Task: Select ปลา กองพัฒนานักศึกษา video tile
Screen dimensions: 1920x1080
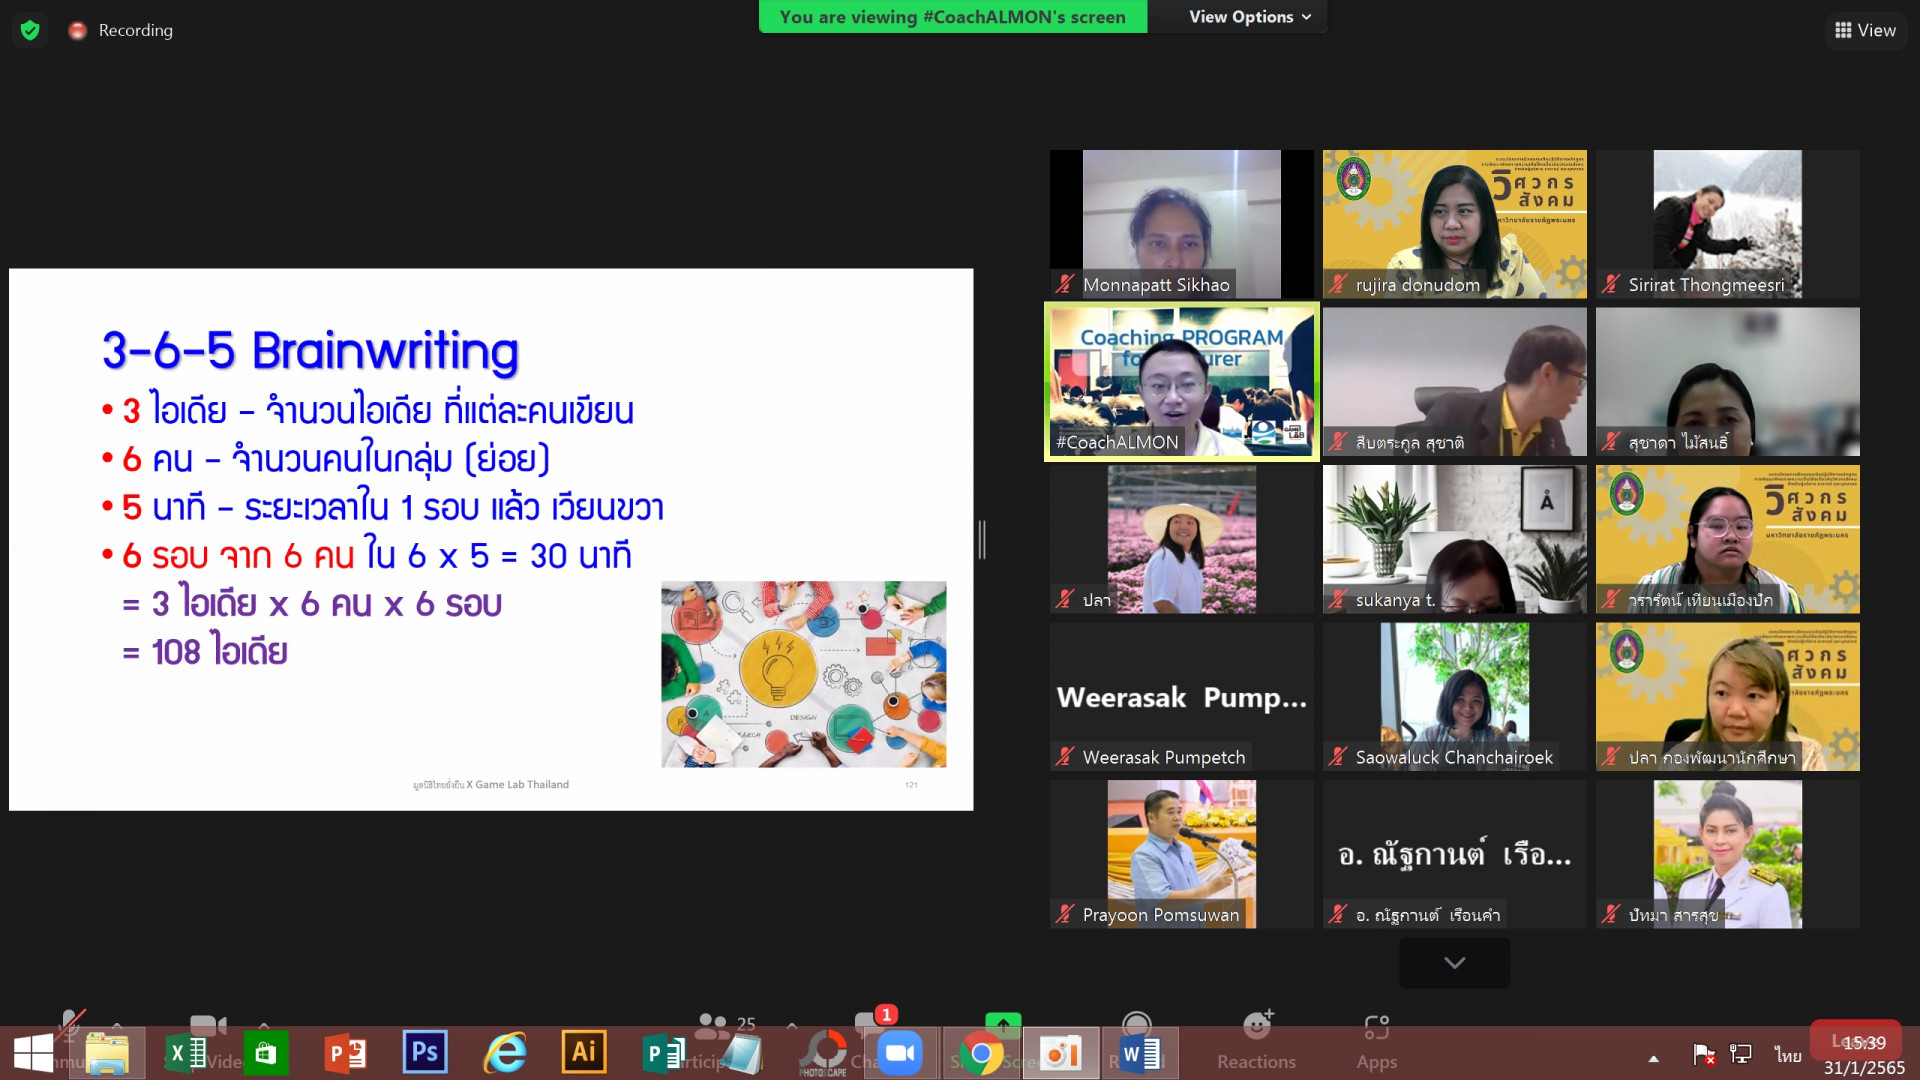Action: 1727,697
